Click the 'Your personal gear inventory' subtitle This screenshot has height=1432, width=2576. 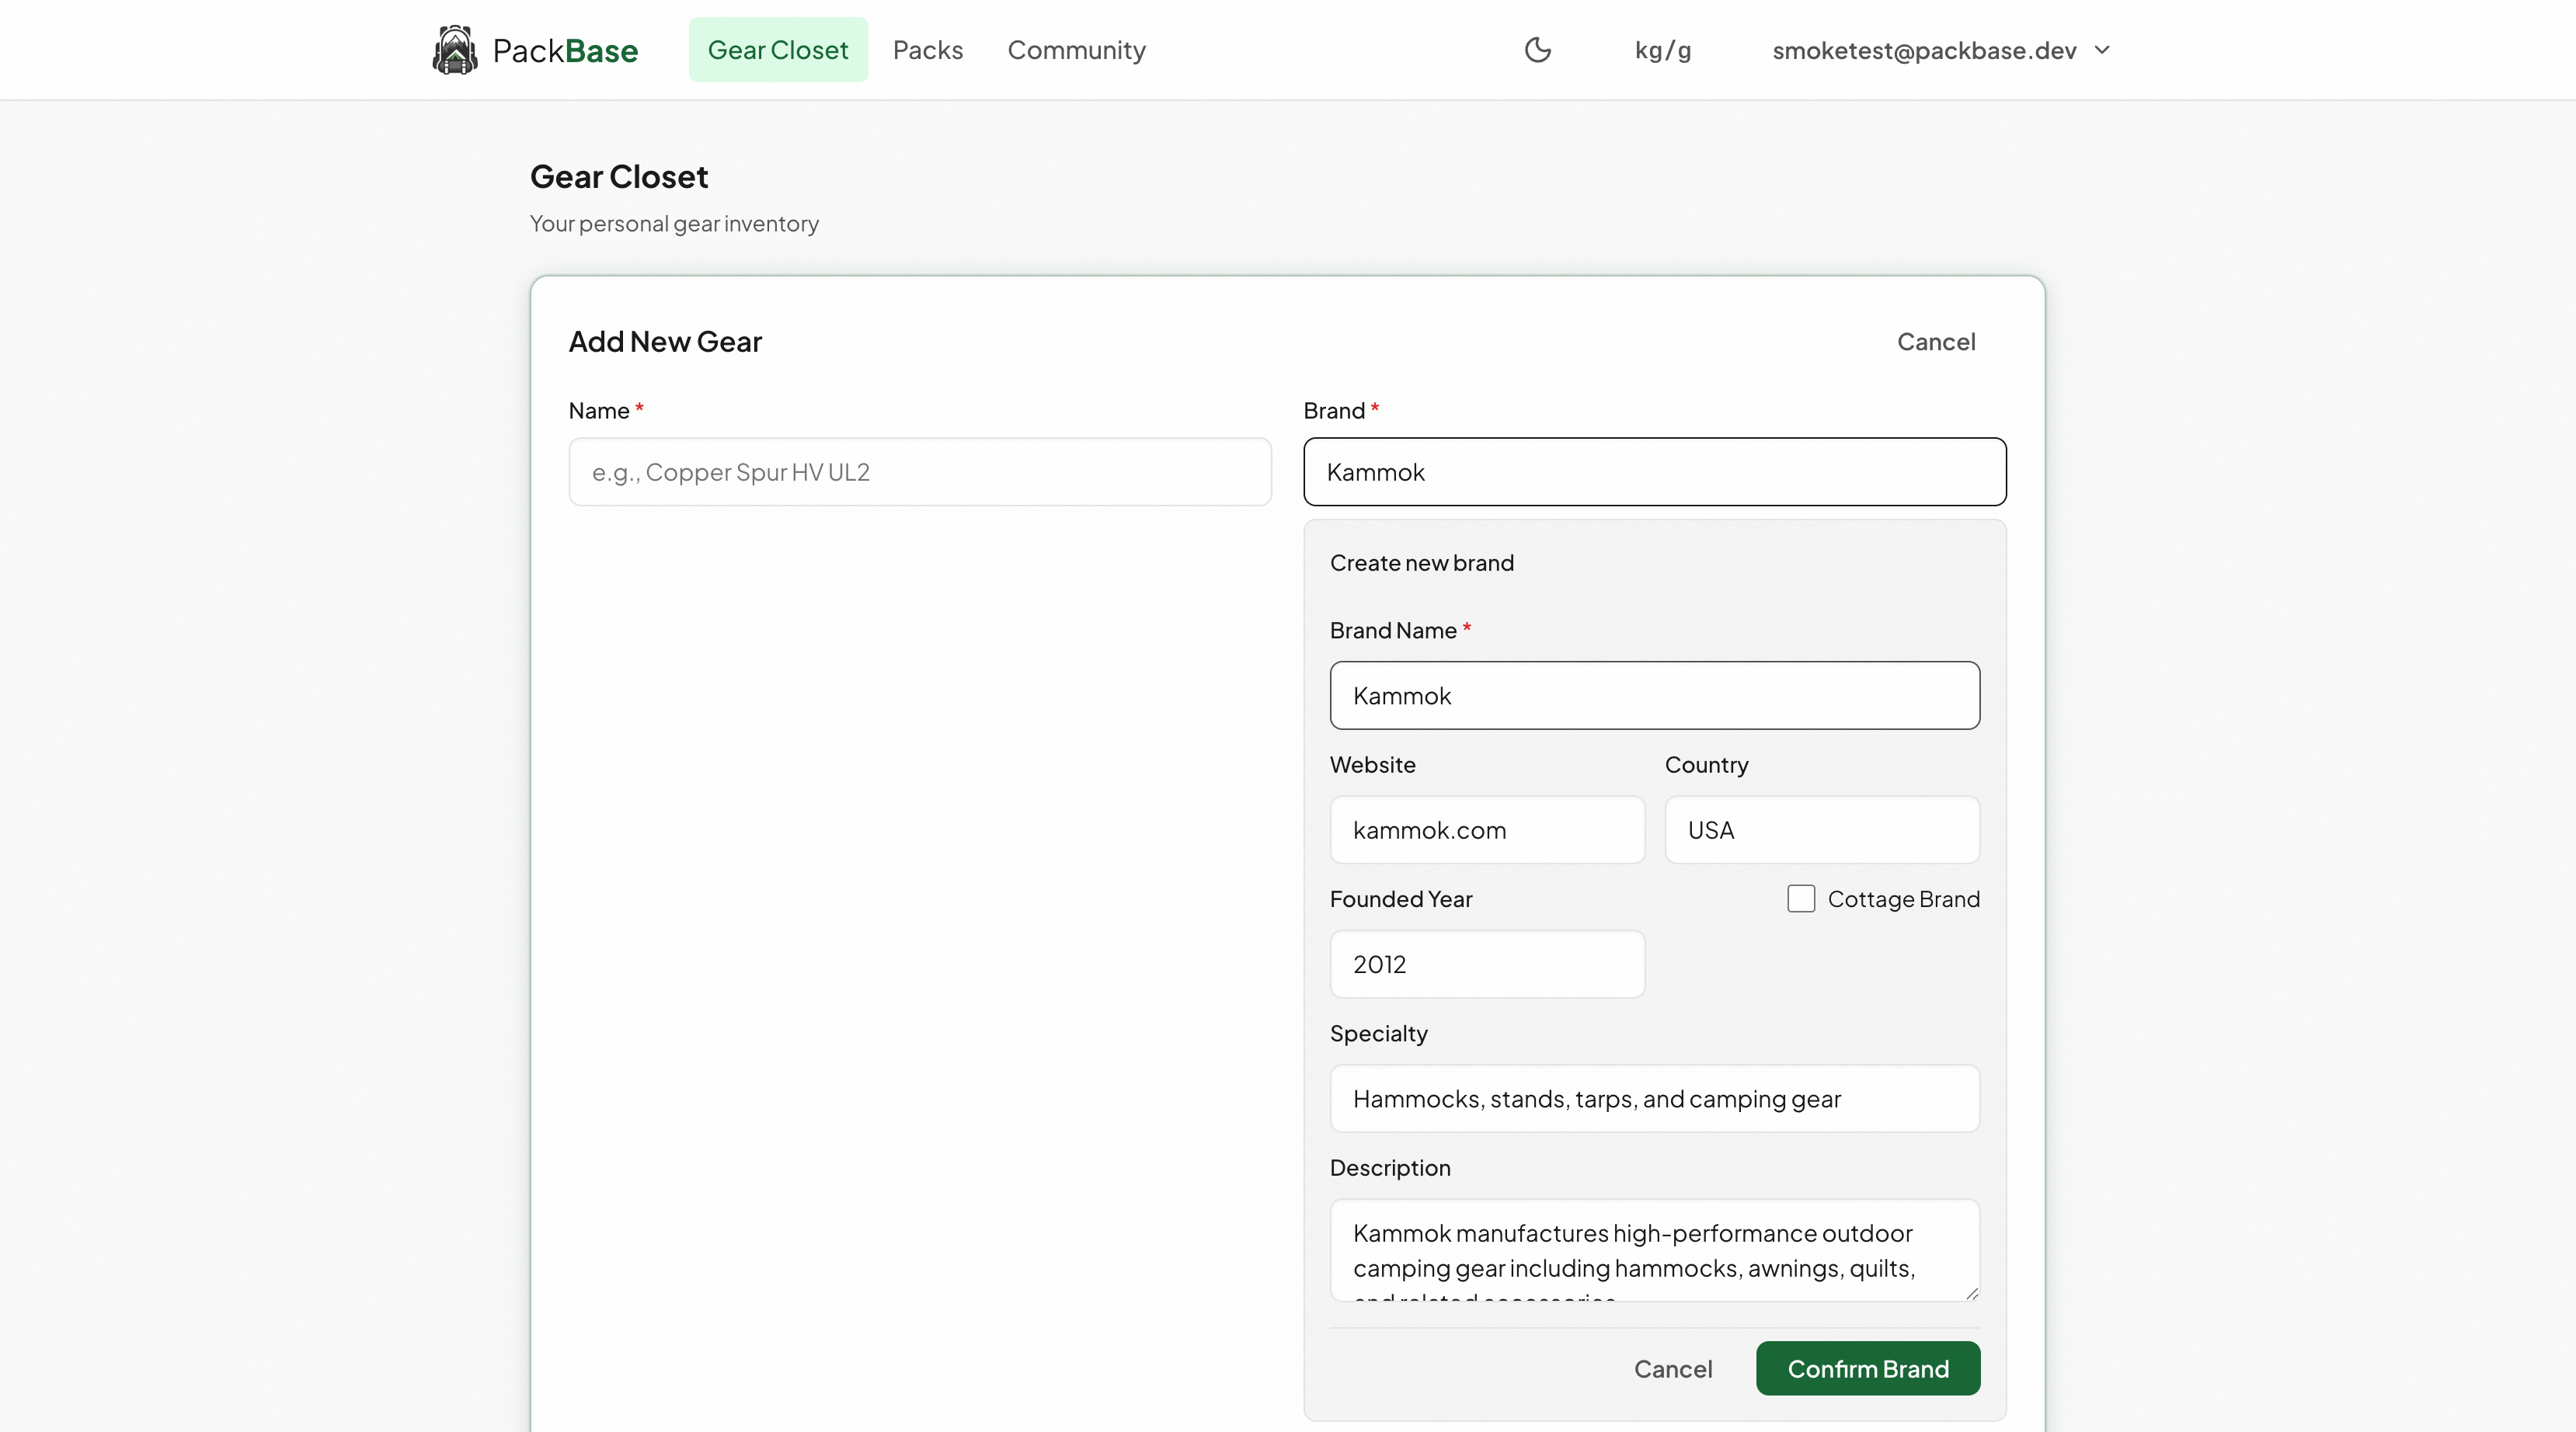coord(674,224)
